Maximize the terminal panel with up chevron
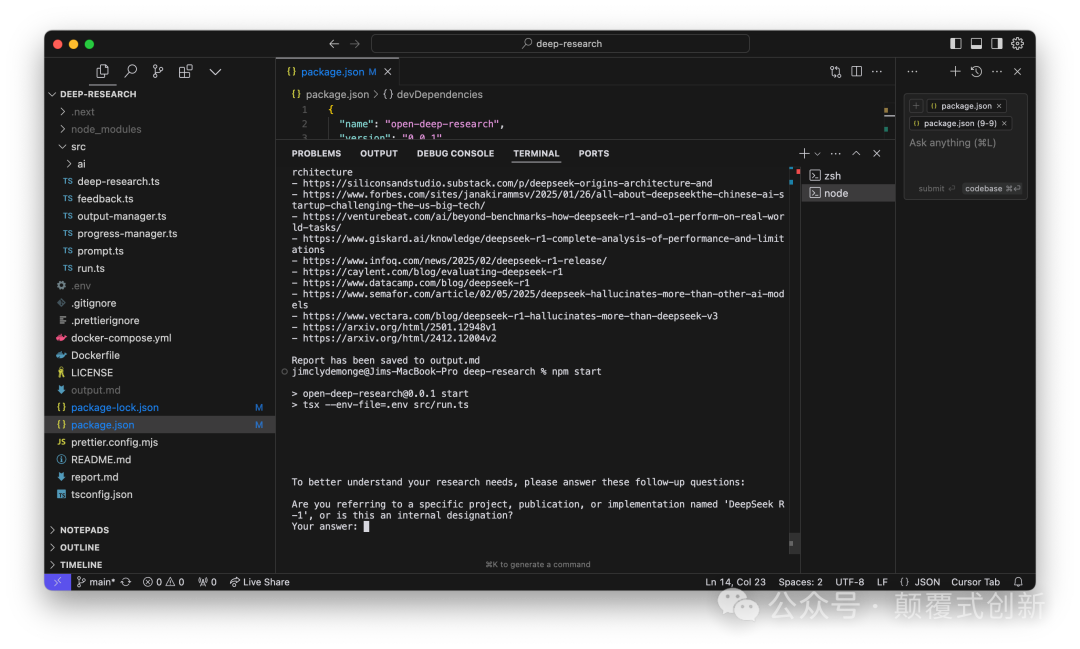This screenshot has height=649, width=1080. coord(856,154)
